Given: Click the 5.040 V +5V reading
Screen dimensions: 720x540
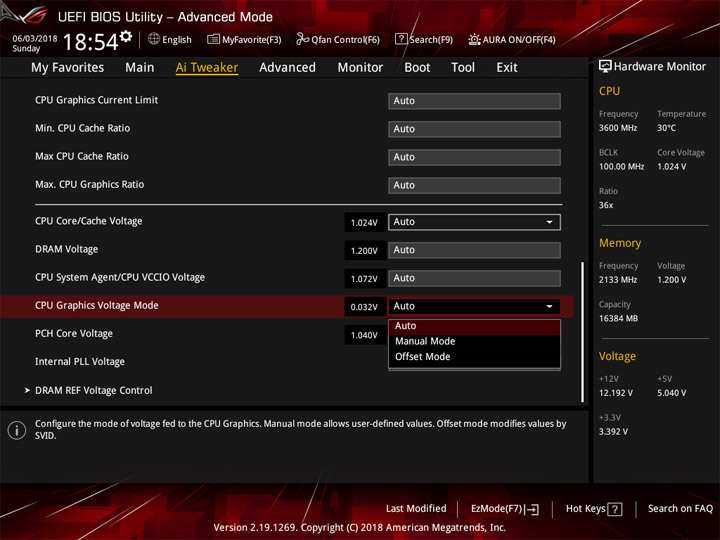Looking at the screenshot, I should (671, 393).
